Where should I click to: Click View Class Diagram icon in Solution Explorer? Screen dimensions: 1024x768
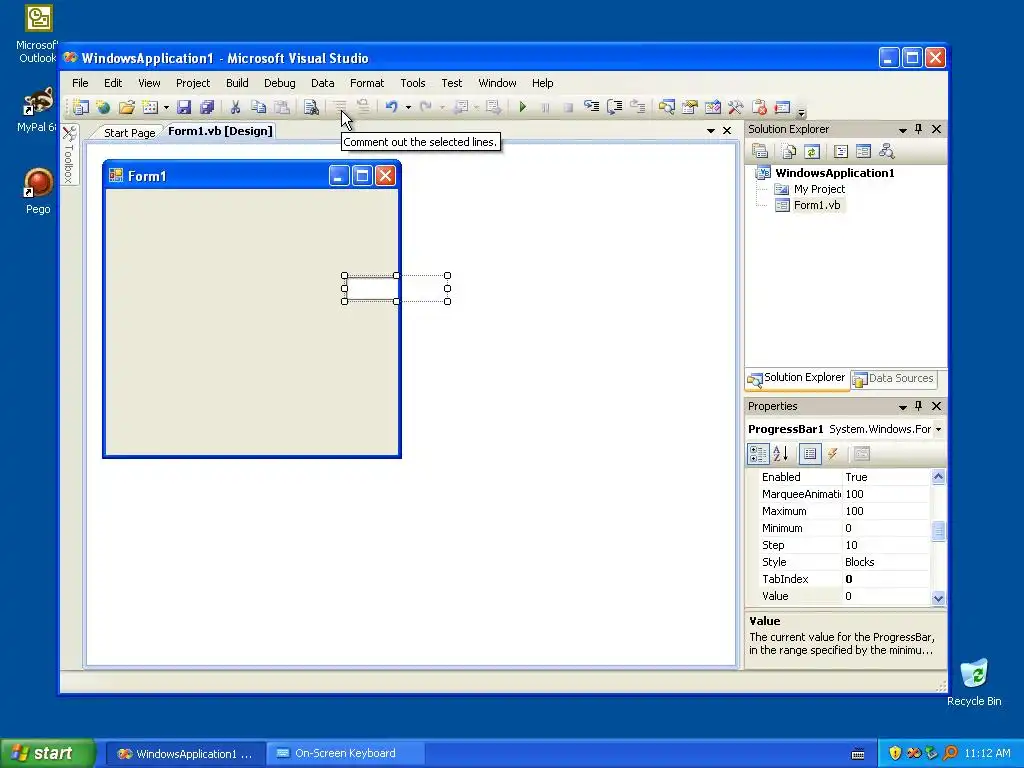[x=886, y=152]
